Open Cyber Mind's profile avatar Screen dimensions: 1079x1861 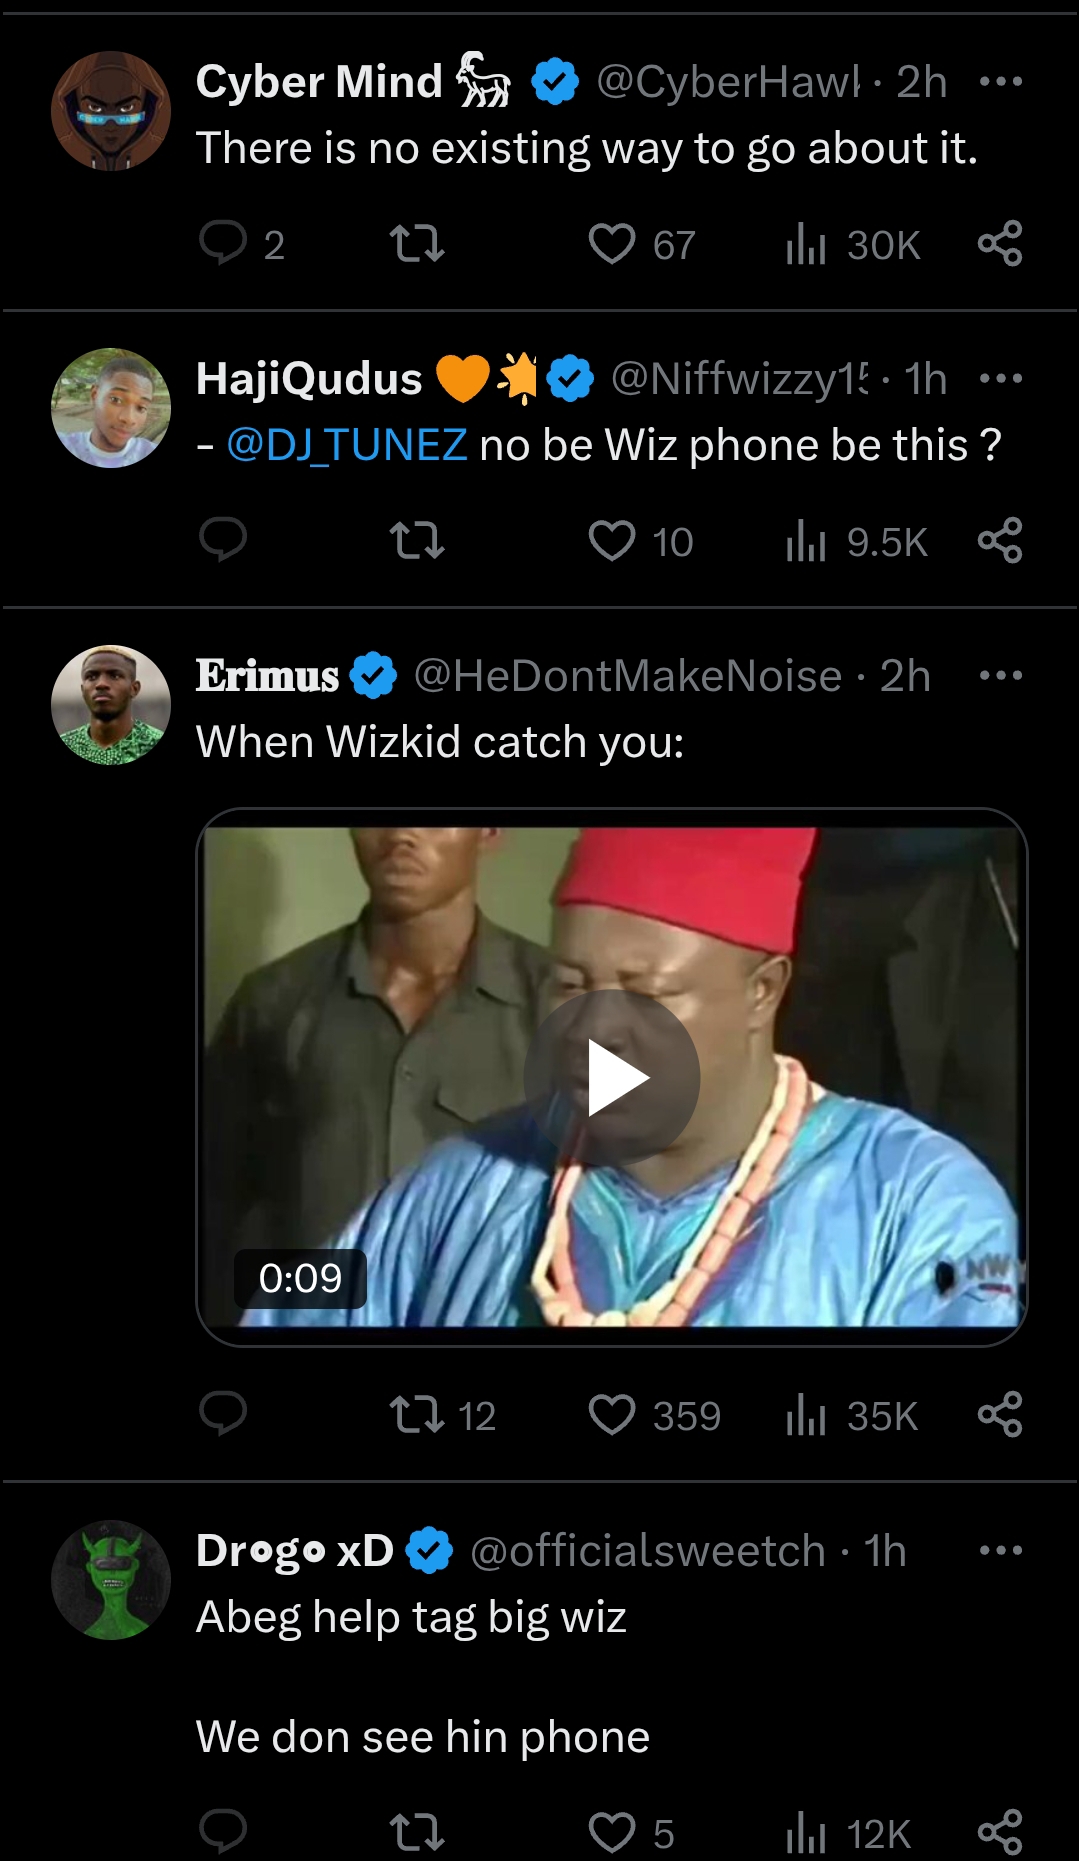point(111,111)
